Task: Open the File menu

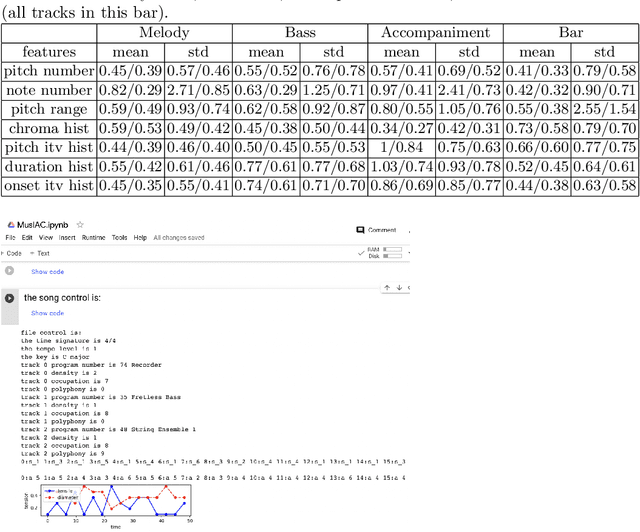Action: [10, 238]
